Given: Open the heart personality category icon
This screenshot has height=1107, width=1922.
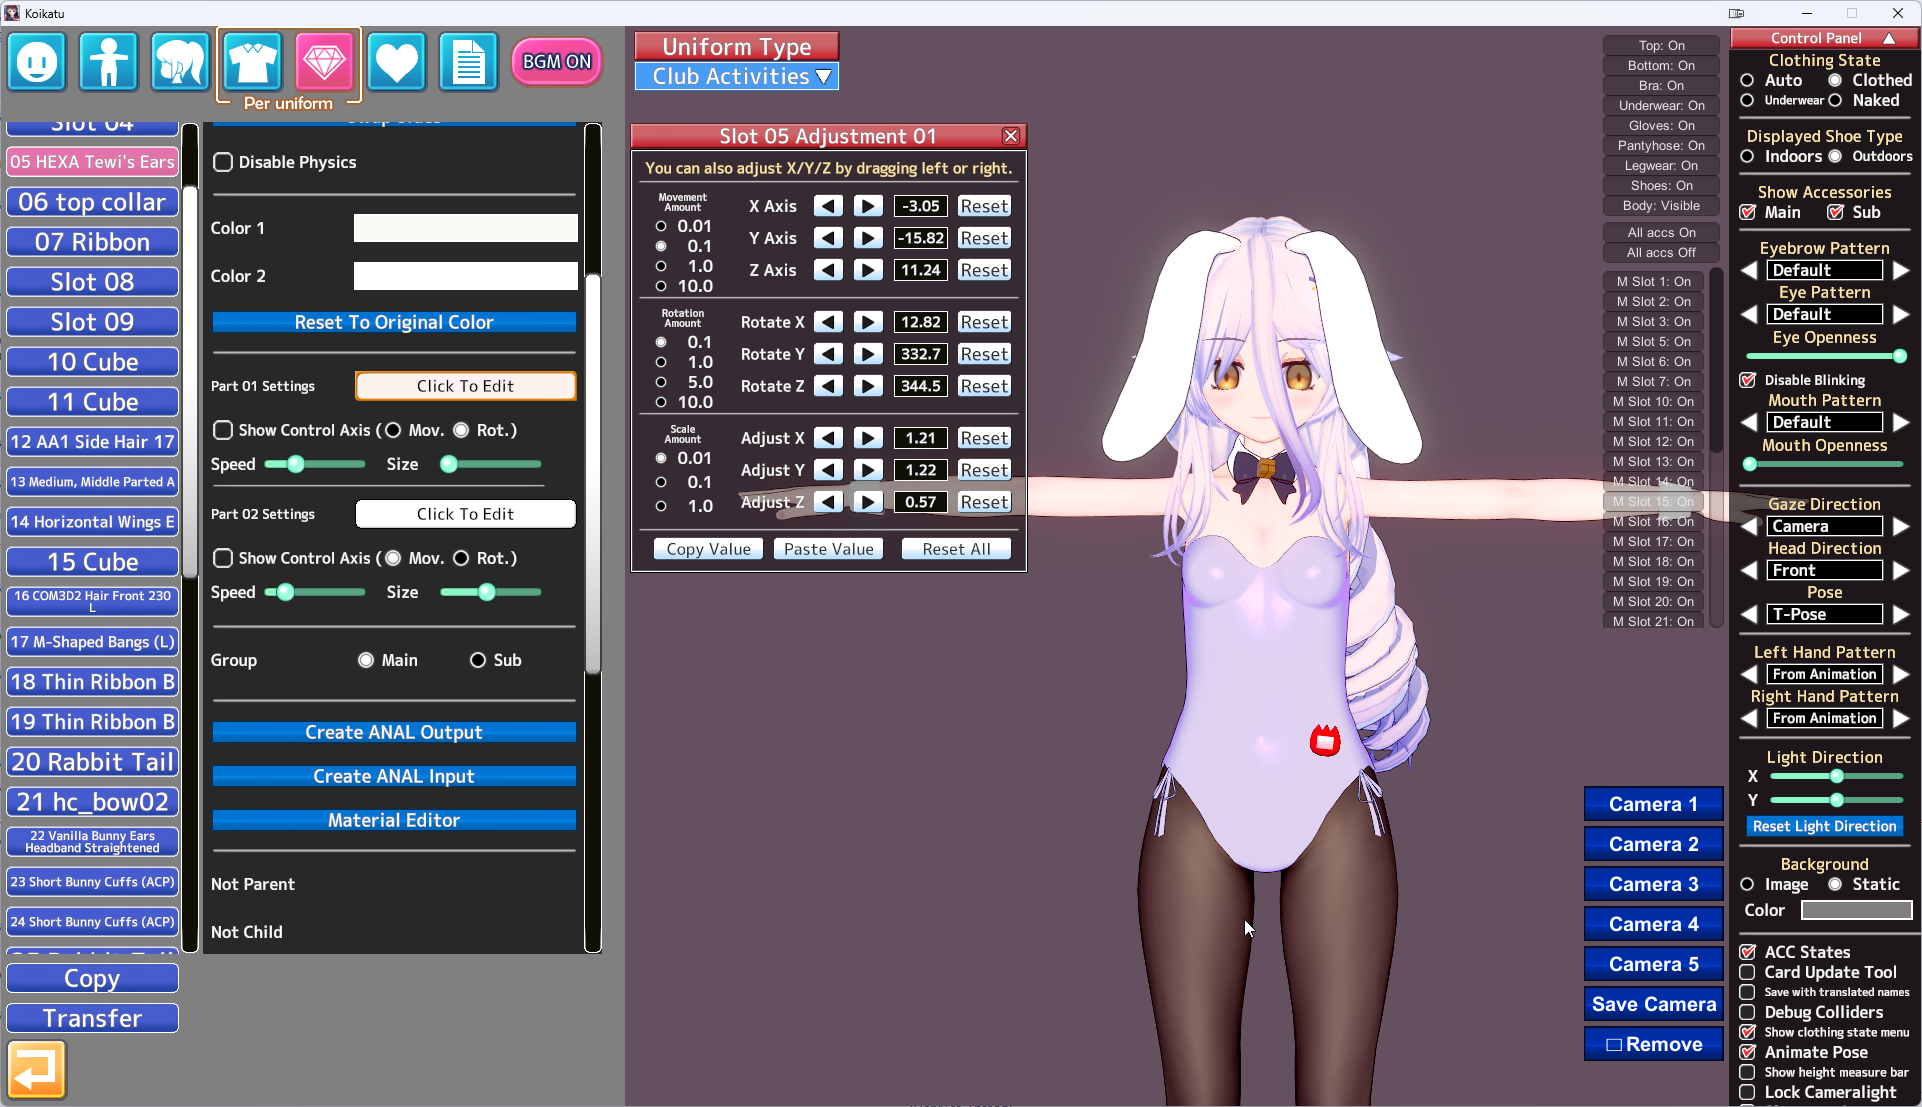Looking at the screenshot, I should tap(396, 62).
